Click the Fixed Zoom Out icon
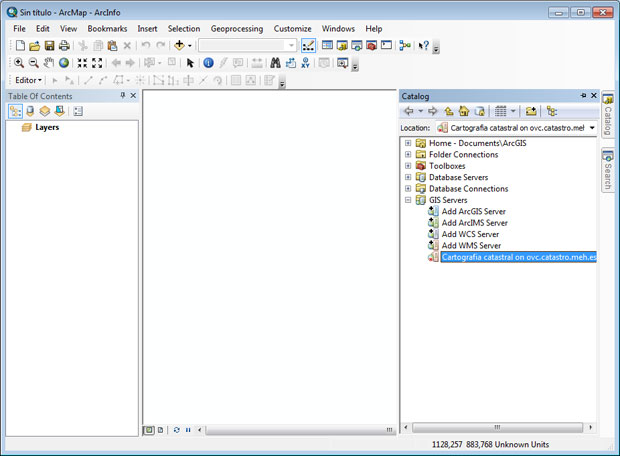This screenshot has height=456, width=620. point(97,62)
